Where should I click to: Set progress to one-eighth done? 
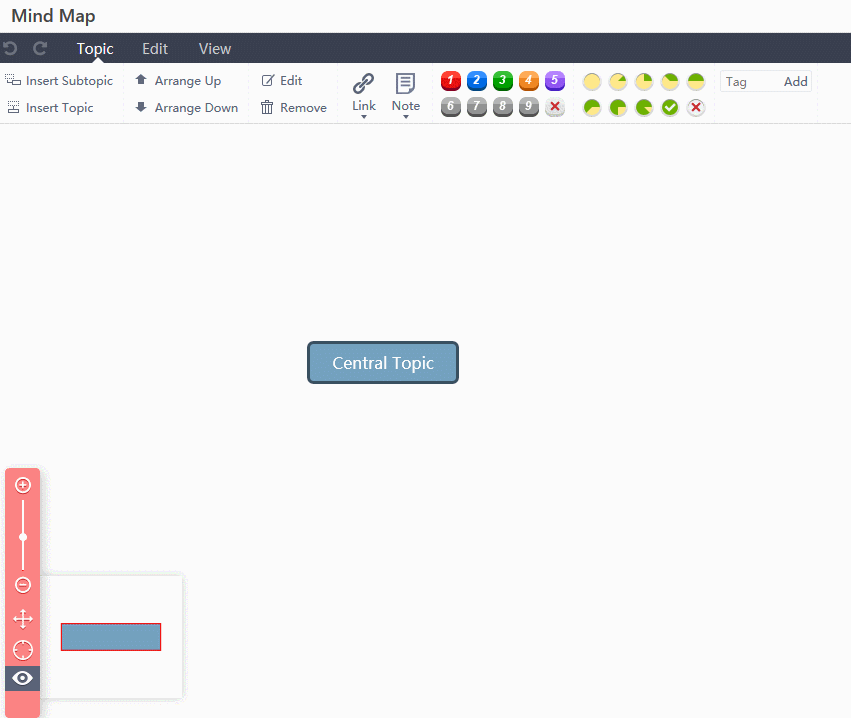618,81
